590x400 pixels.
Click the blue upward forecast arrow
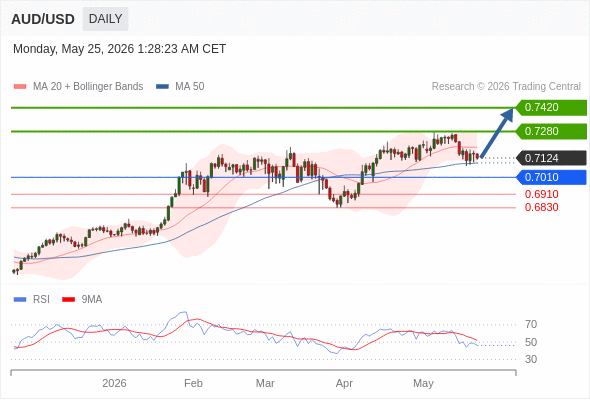click(x=497, y=133)
